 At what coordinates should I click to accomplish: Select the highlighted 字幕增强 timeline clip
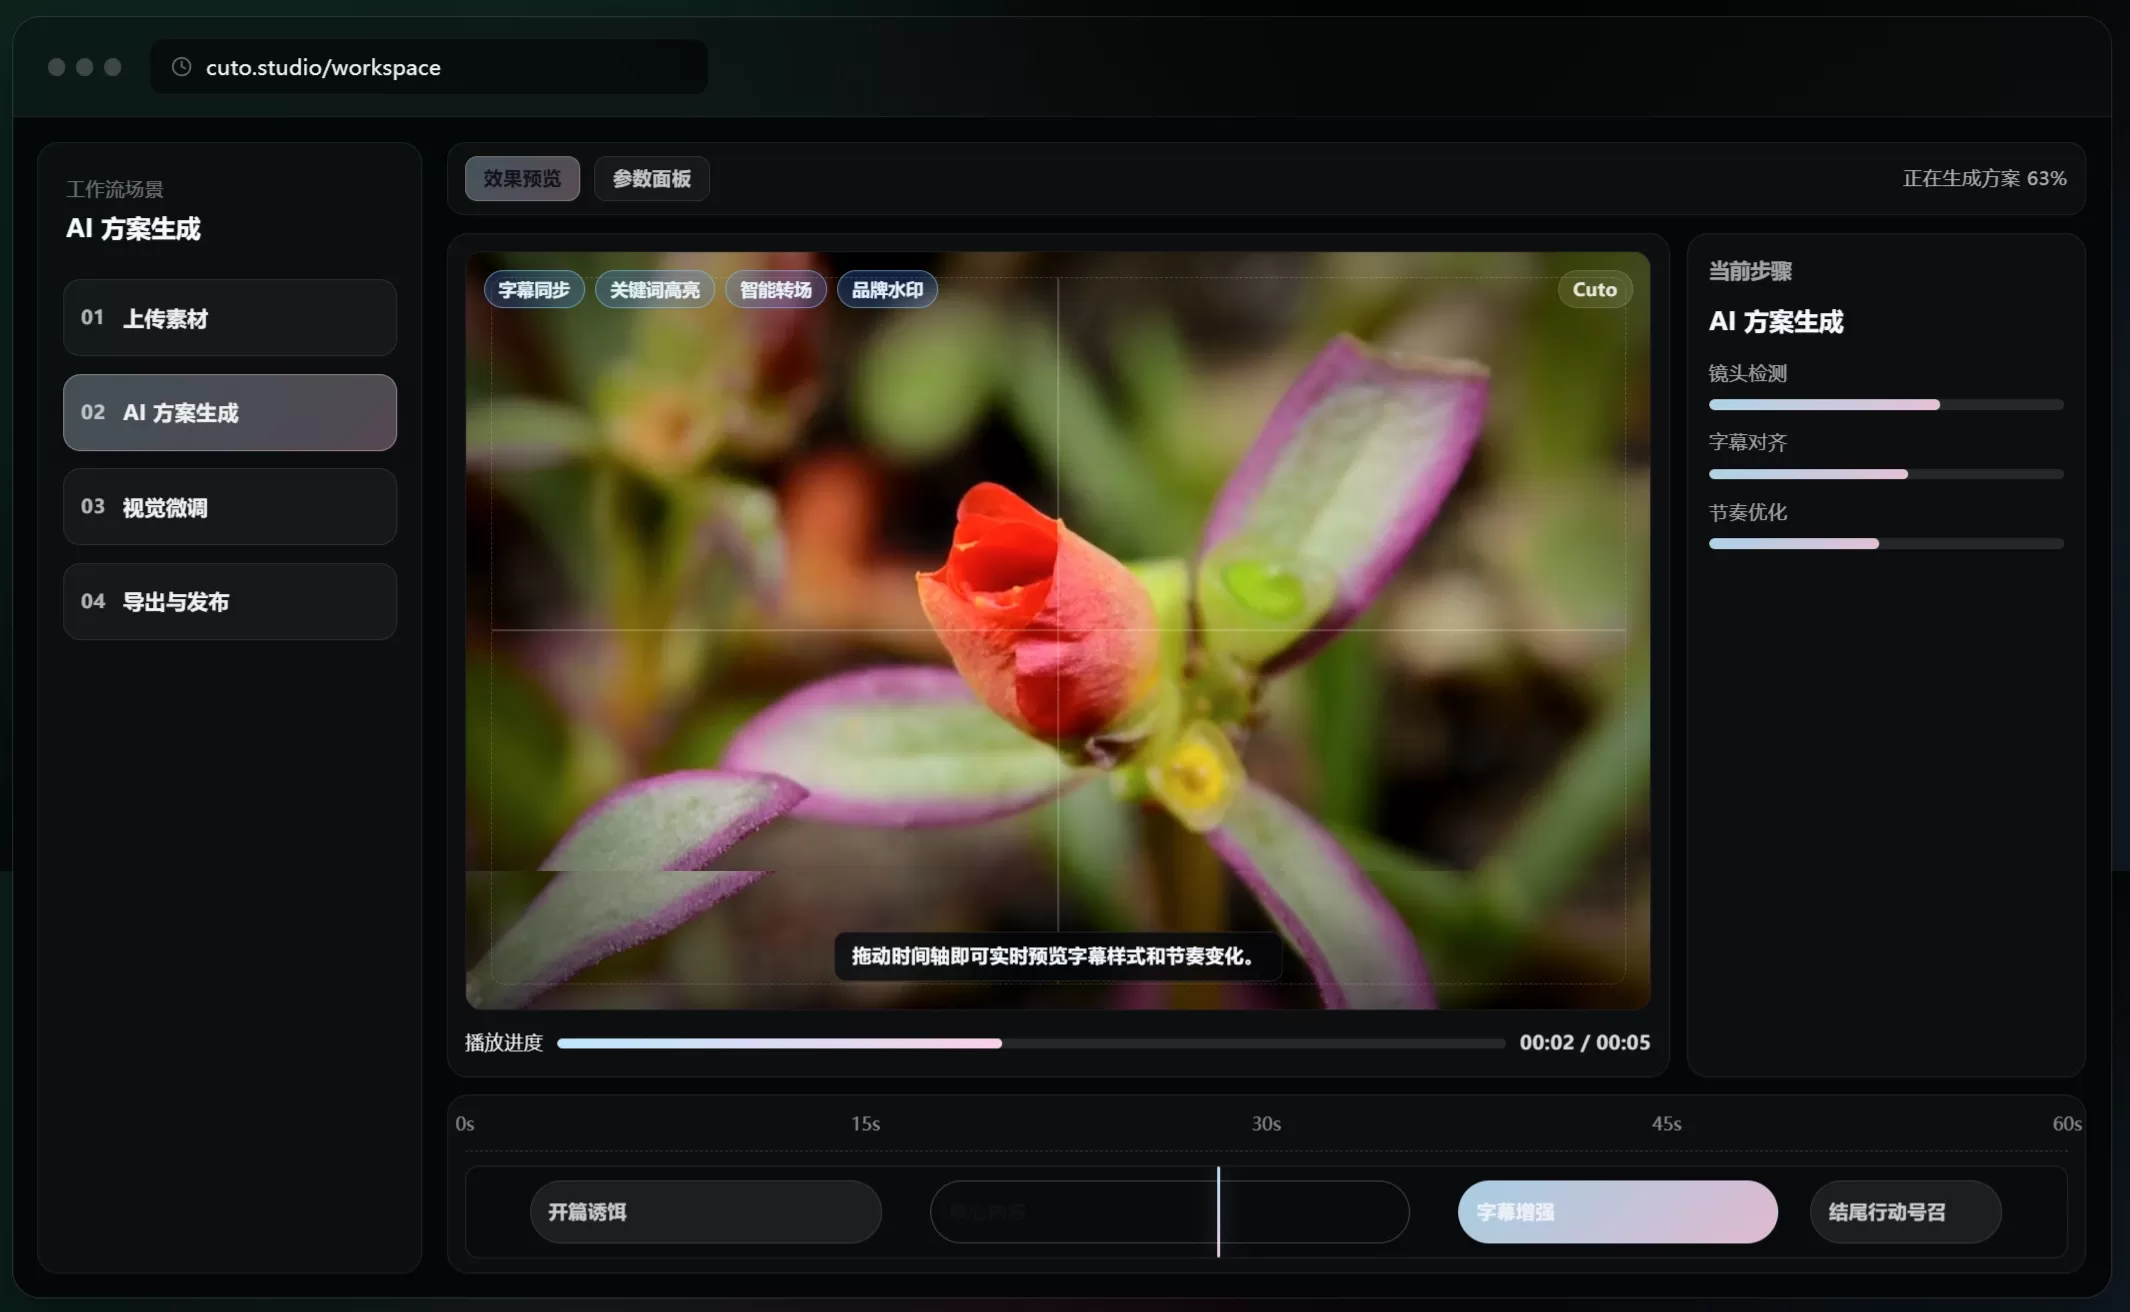[x=1617, y=1212]
